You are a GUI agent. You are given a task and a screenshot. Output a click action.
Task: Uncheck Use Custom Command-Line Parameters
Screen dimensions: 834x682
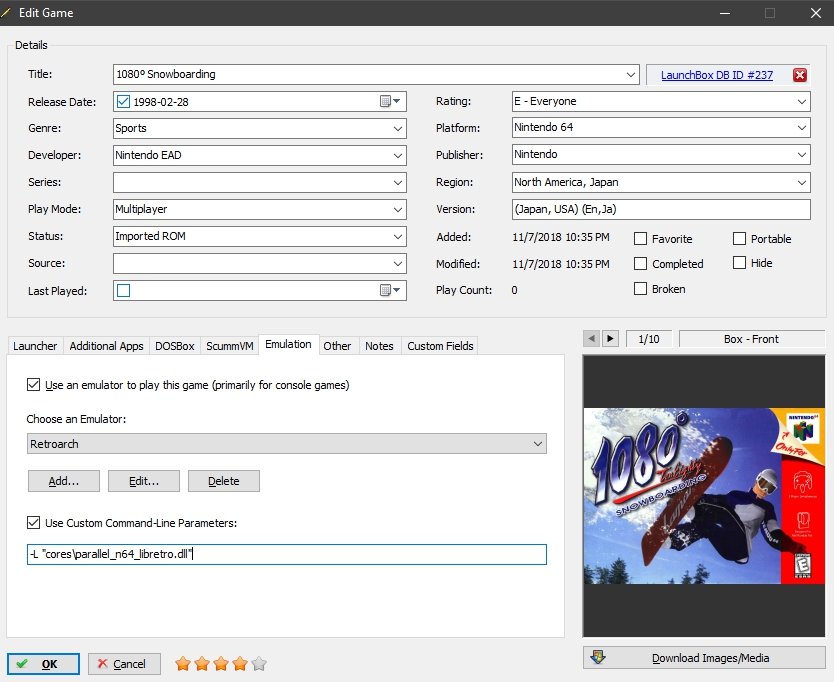click(x=34, y=522)
